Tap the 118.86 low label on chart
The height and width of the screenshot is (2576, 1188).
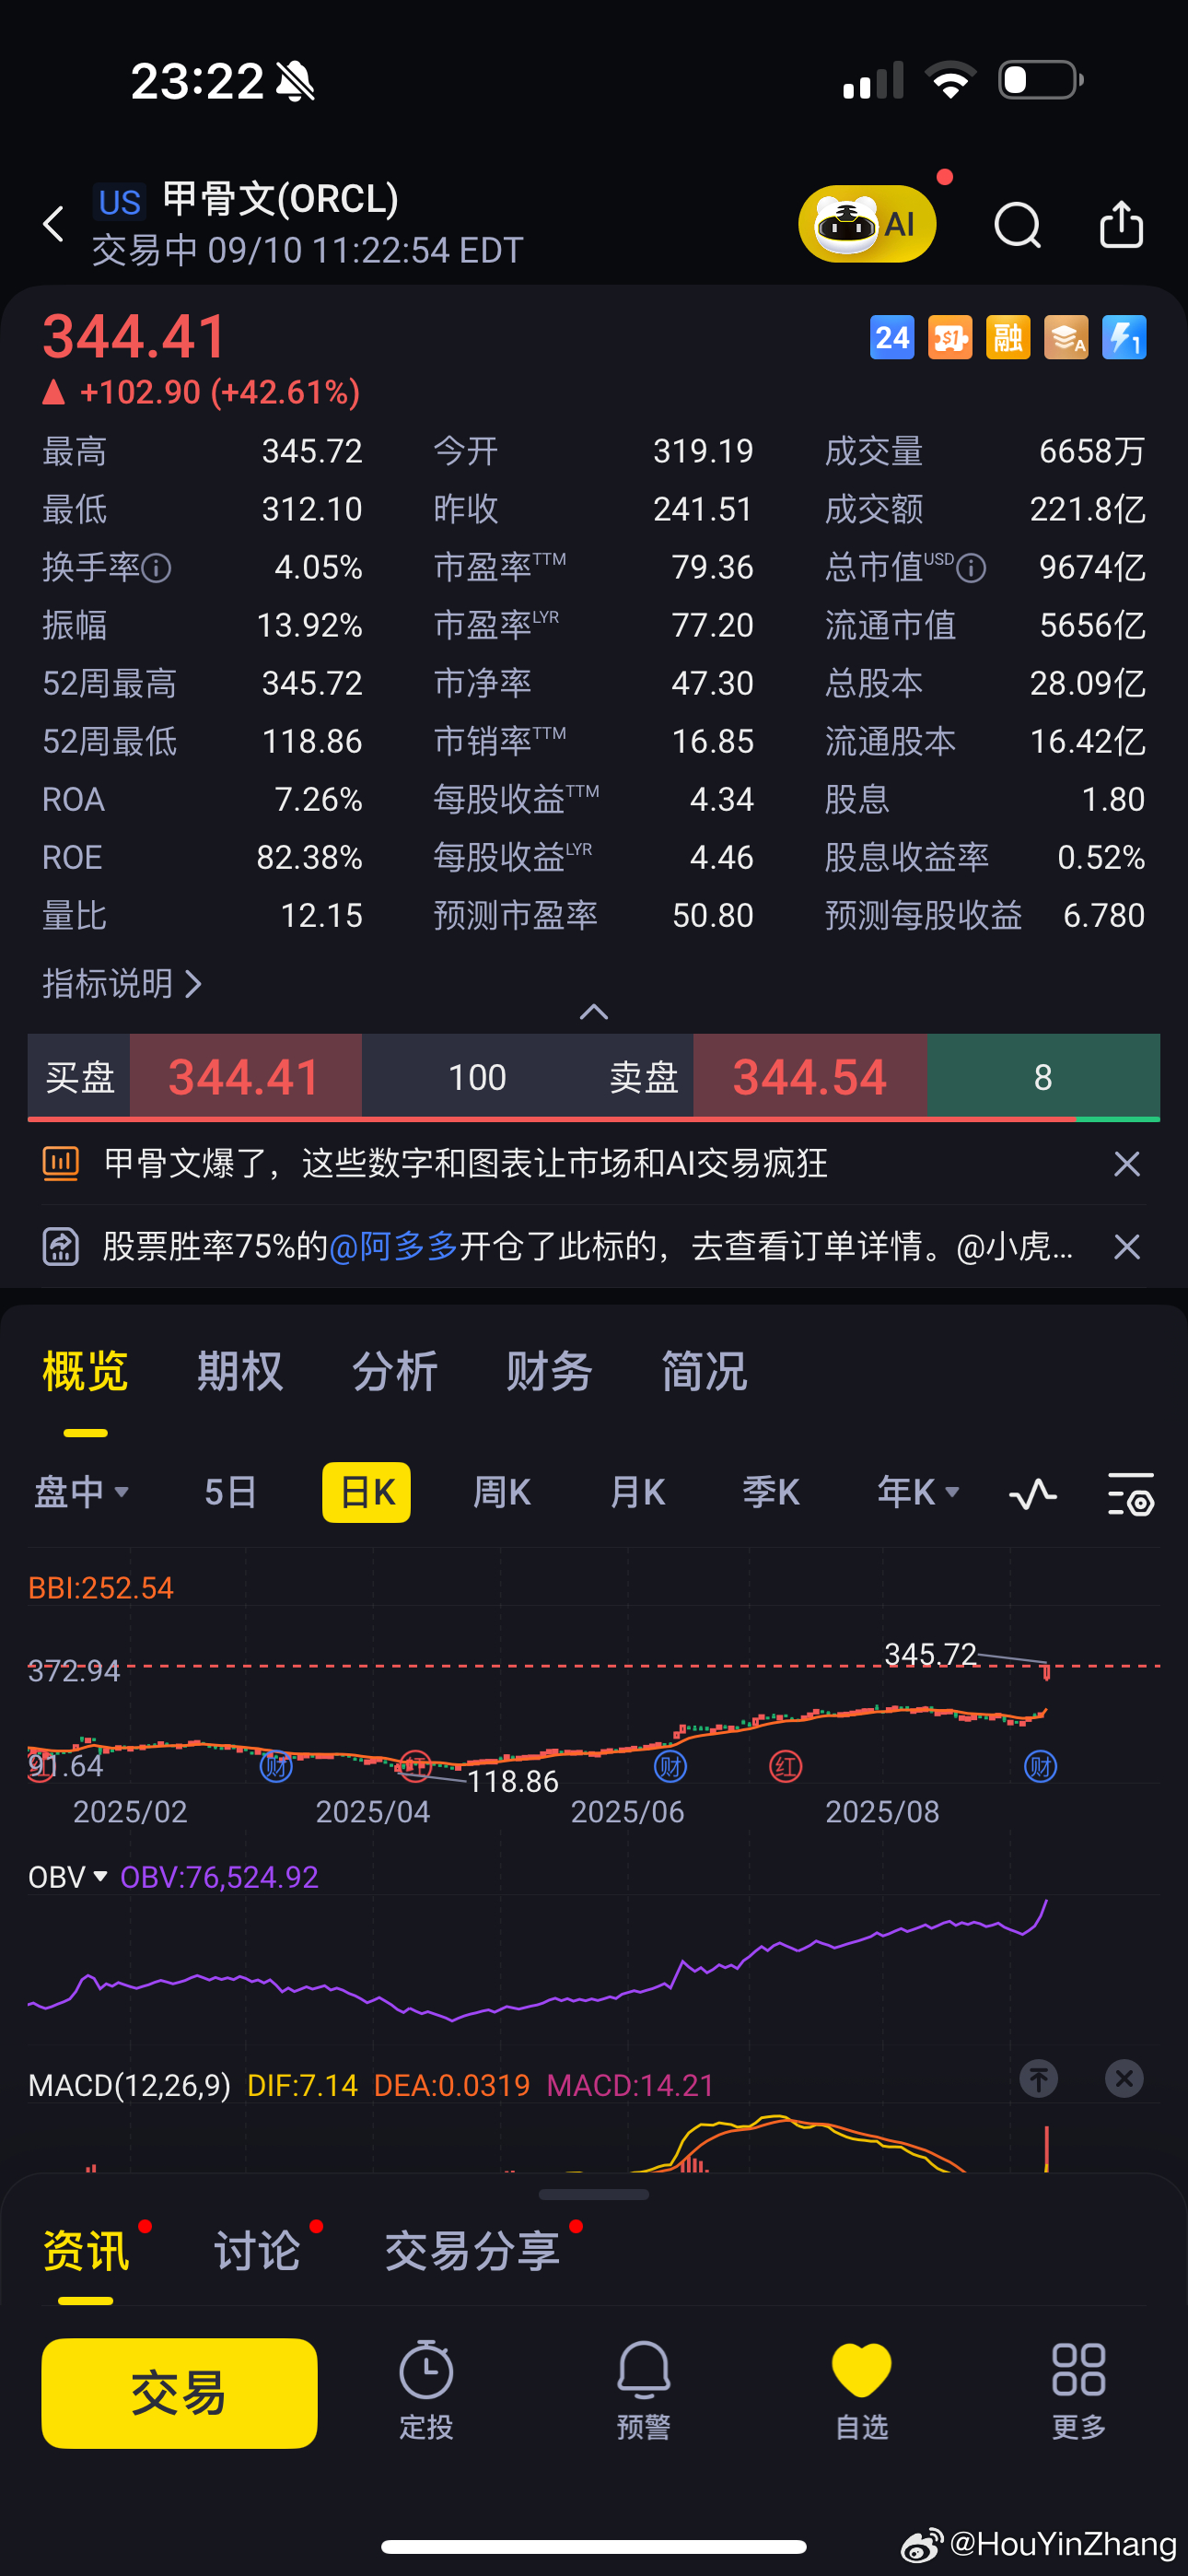(513, 1781)
